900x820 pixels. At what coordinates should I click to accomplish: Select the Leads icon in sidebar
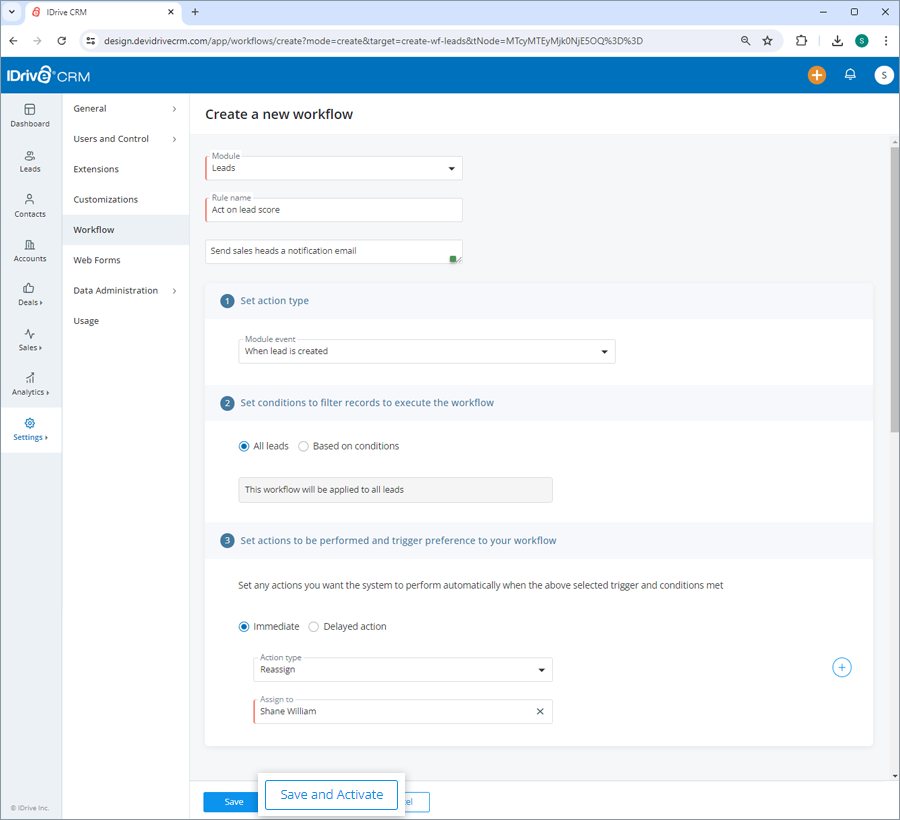pyautogui.click(x=30, y=162)
